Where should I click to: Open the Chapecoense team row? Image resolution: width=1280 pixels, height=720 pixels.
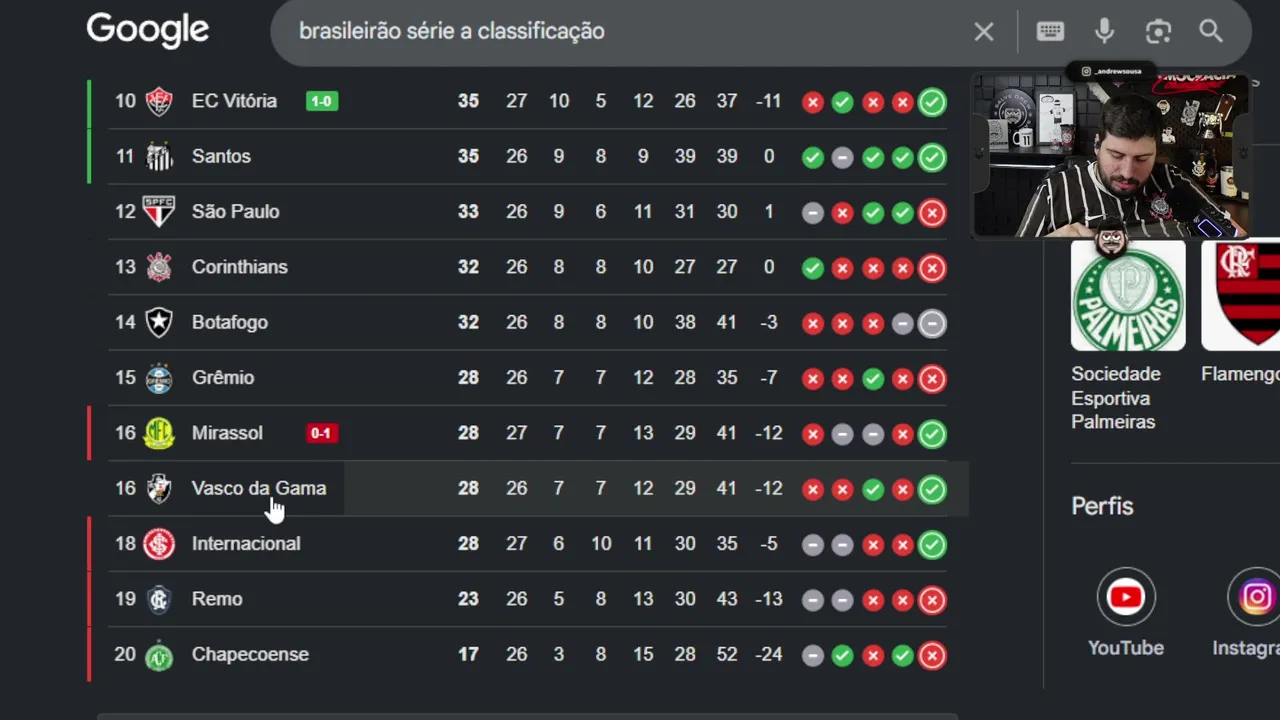click(528, 654)
